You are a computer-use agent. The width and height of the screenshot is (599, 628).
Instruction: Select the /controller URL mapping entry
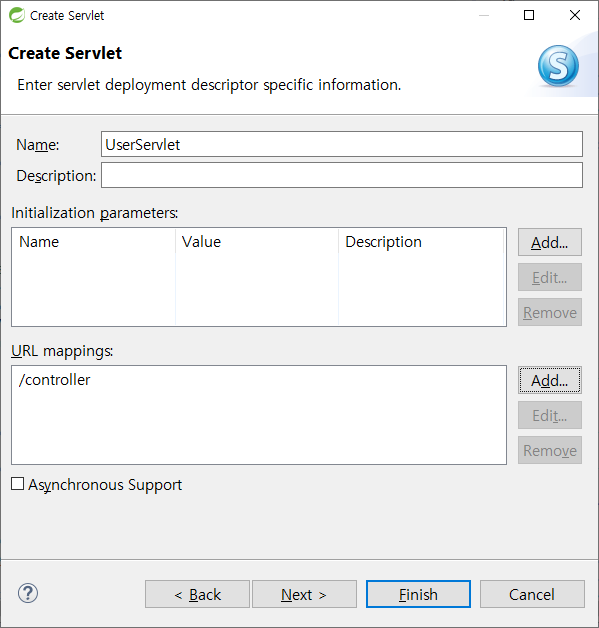(55, 380)
